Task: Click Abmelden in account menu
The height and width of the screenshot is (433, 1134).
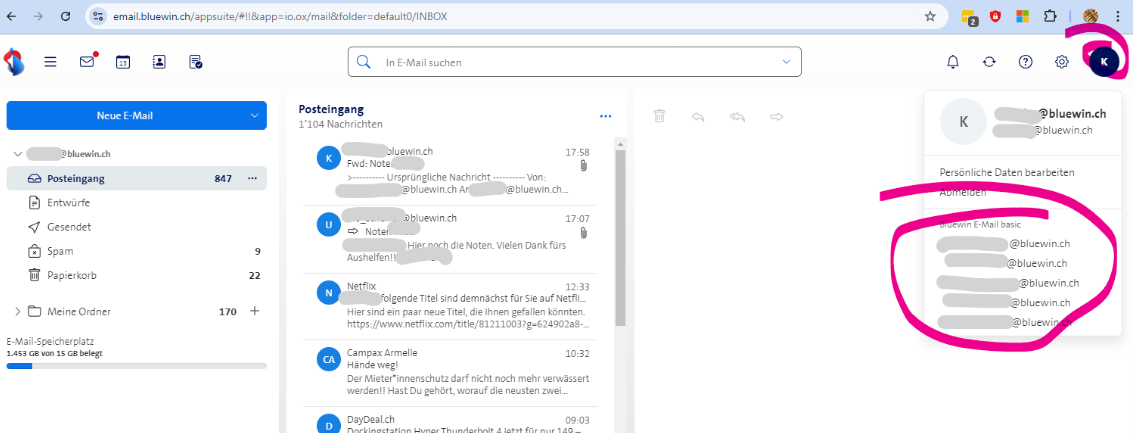Action: [963, 192]
